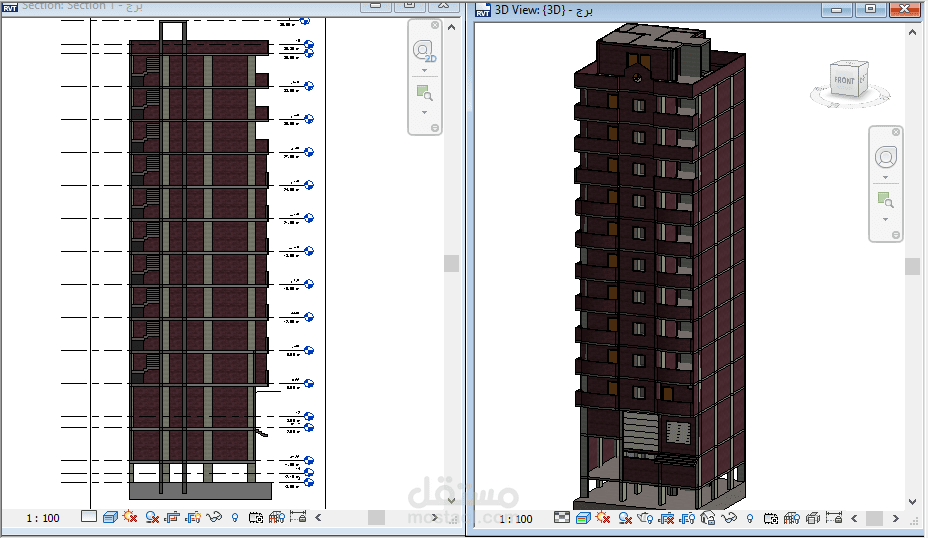This screenshot has height=538, width=928.
Task: Toggle Crop View in Section view
Action: pos(172,517)
